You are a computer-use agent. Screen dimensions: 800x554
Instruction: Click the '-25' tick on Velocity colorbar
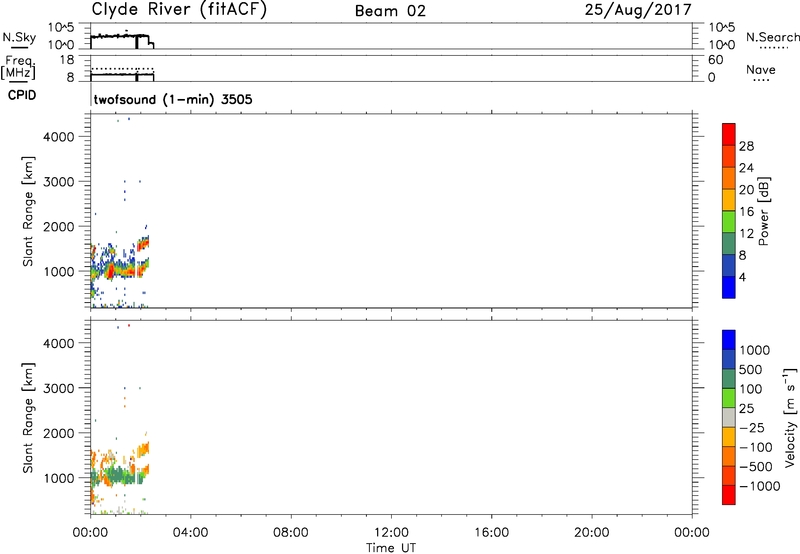tap(751, 428)
